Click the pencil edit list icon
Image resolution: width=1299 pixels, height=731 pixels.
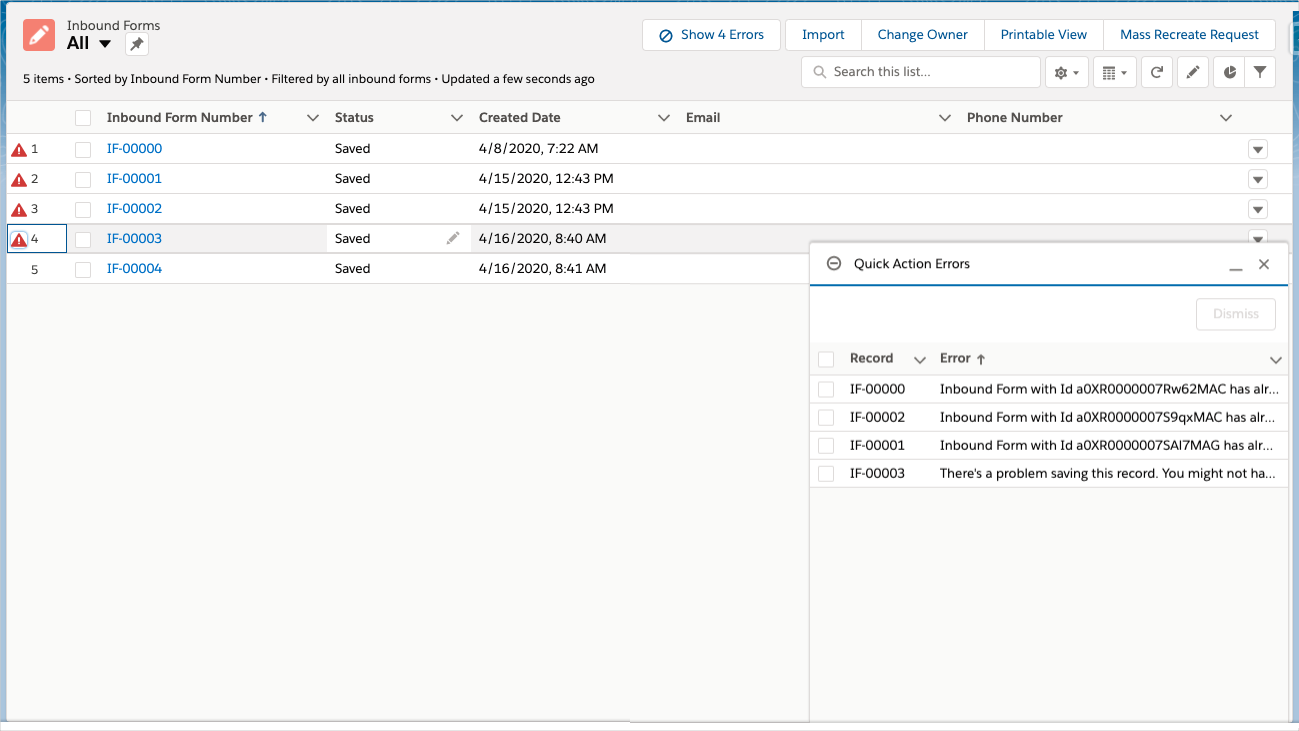coord(1191,72)
